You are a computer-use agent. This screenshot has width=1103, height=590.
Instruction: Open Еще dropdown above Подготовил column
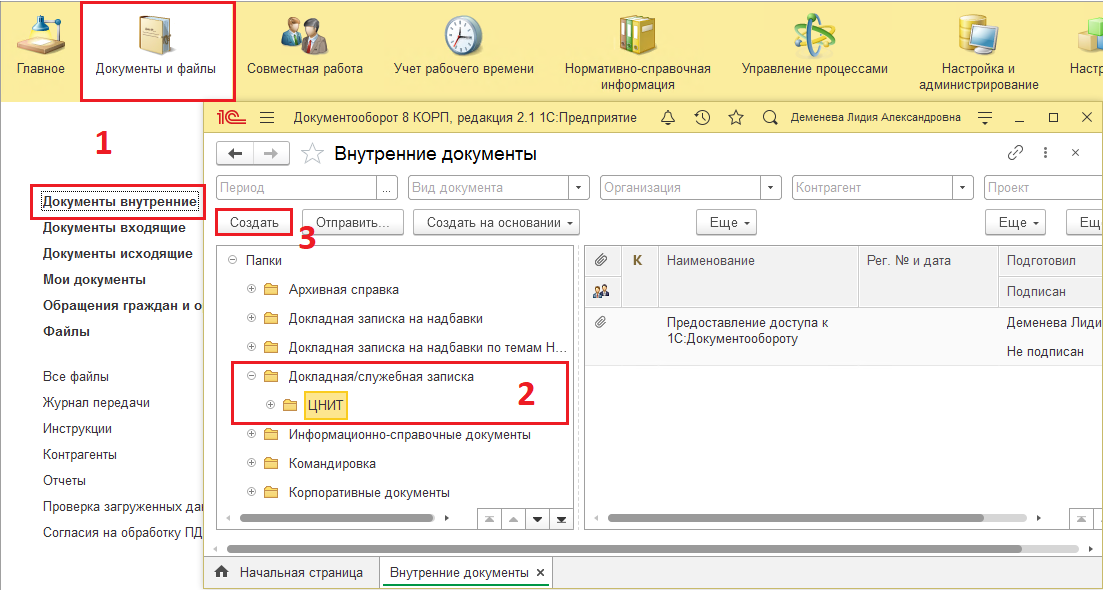click(x=1015, y=222)
